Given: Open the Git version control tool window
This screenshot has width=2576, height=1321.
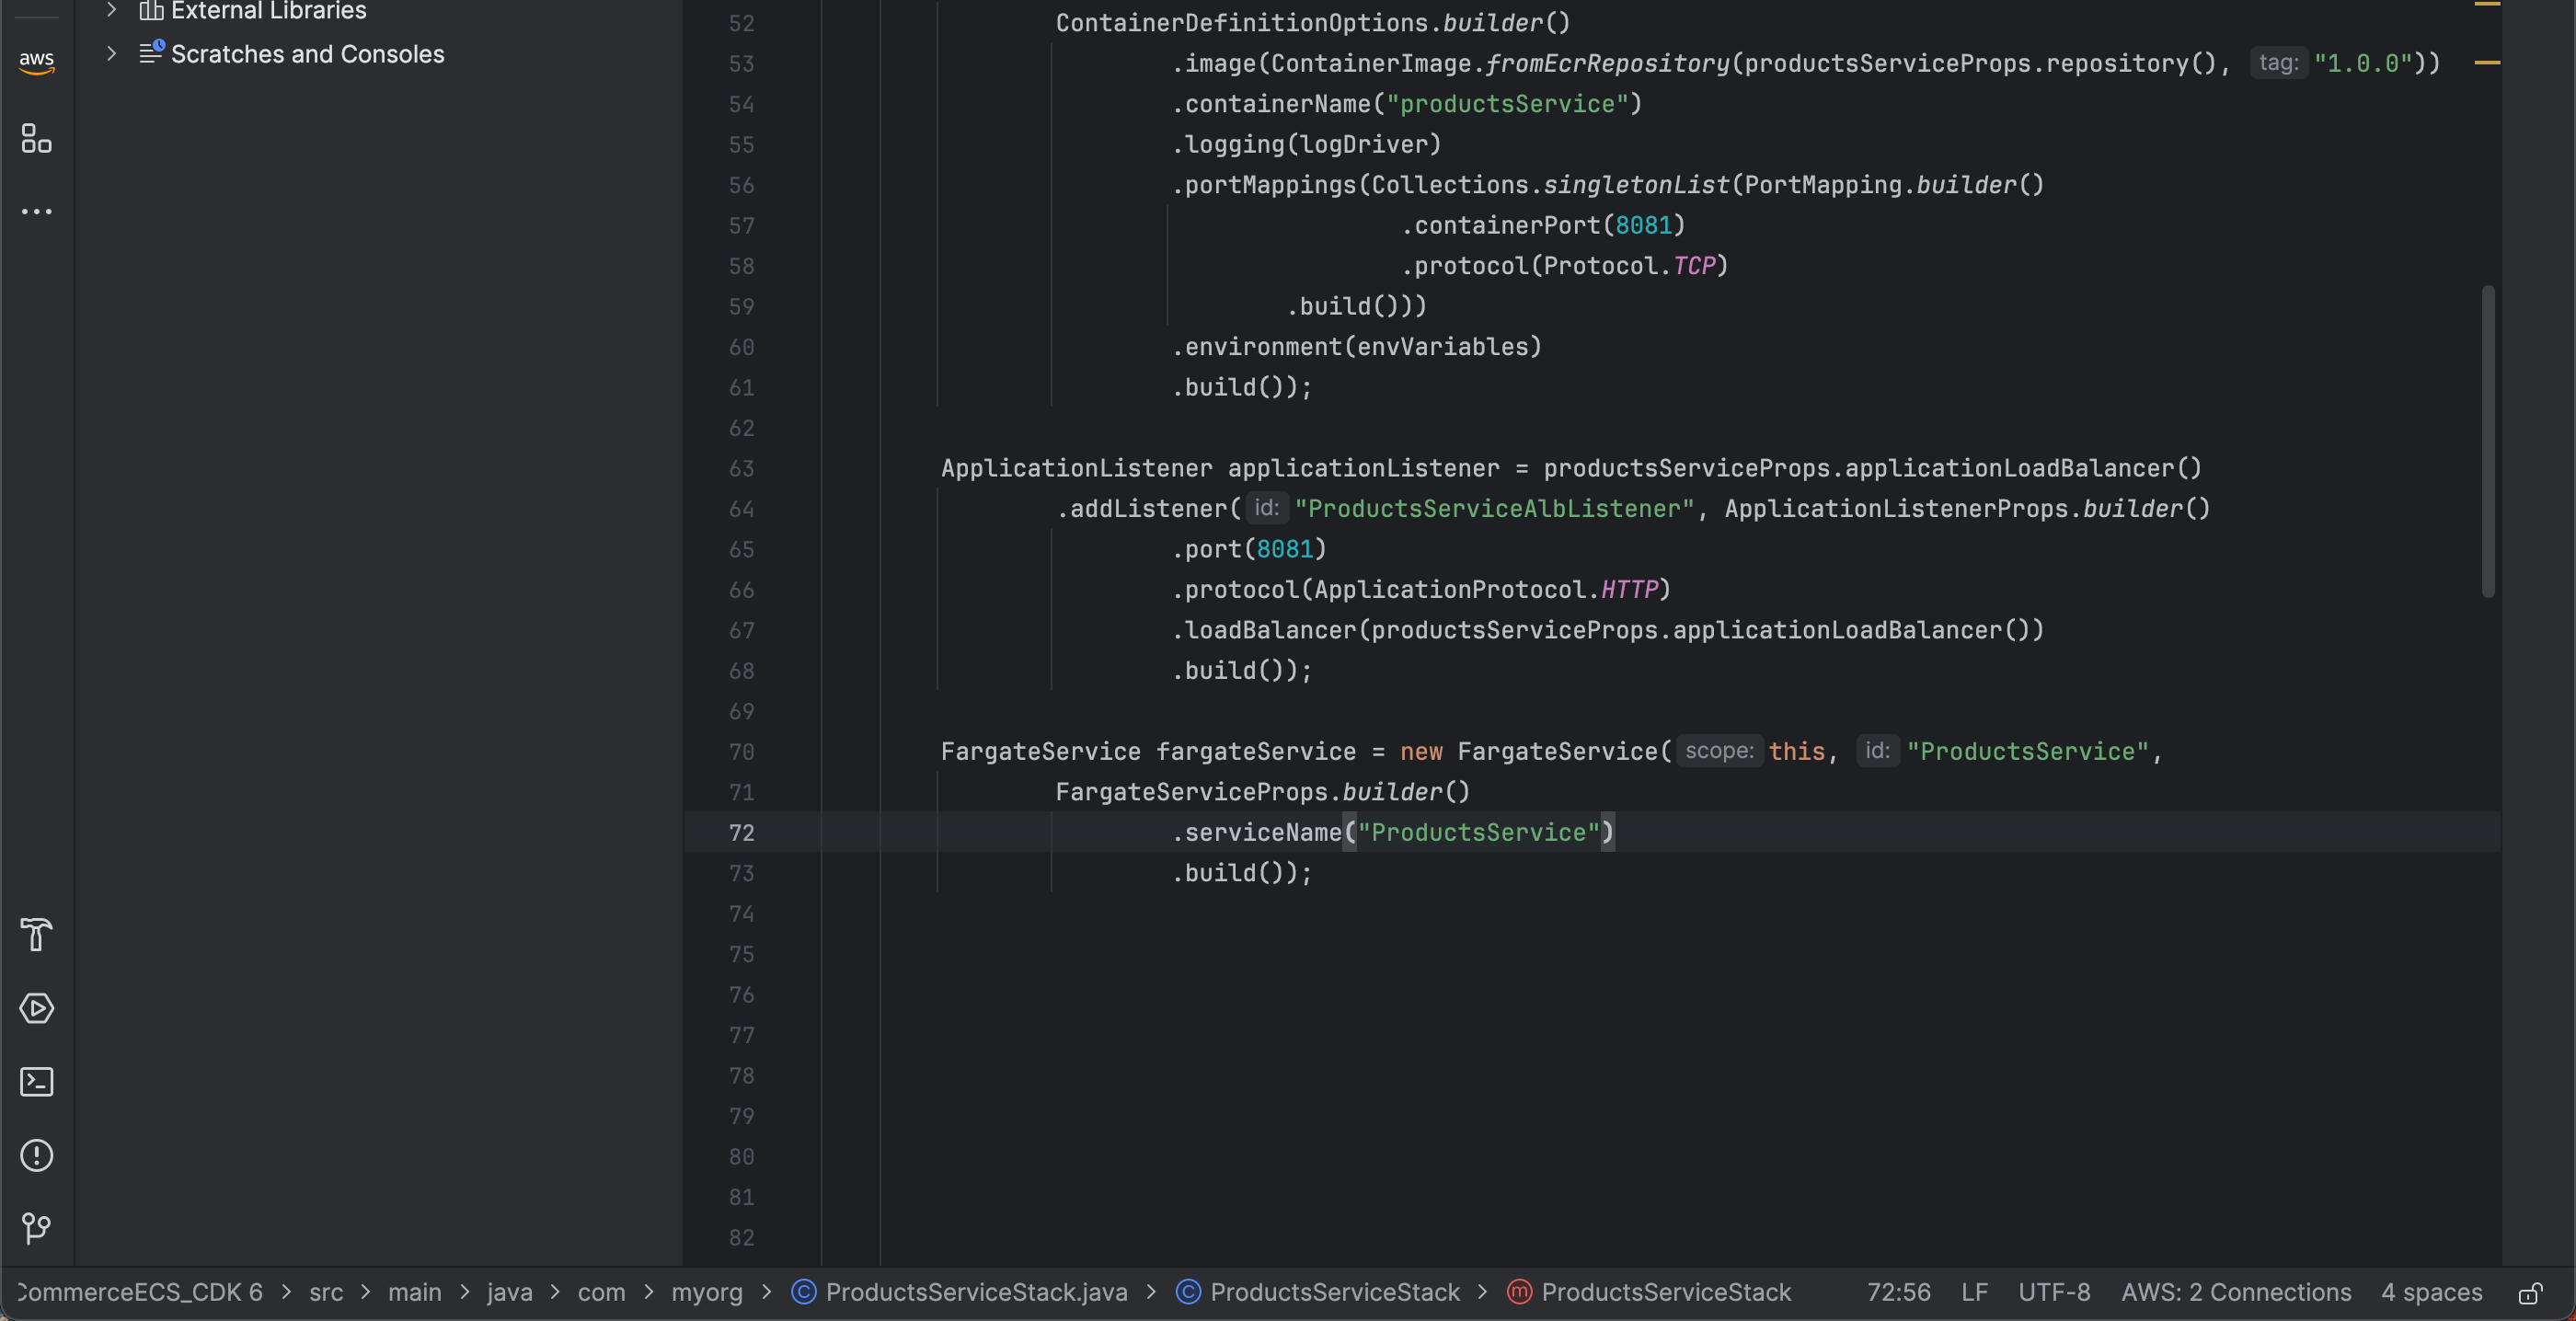Looking at the screenshot, I should pyautogui.click(x=36, y=1228).
